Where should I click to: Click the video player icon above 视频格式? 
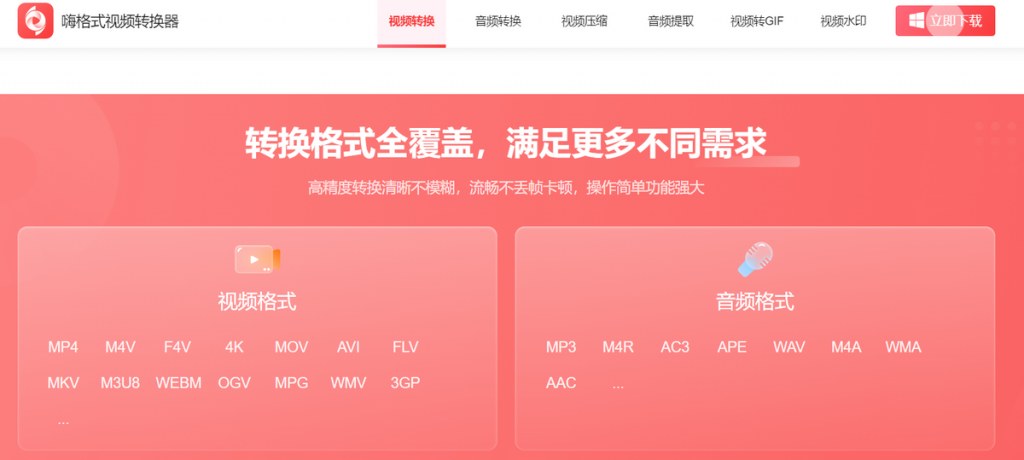(257, 259)
